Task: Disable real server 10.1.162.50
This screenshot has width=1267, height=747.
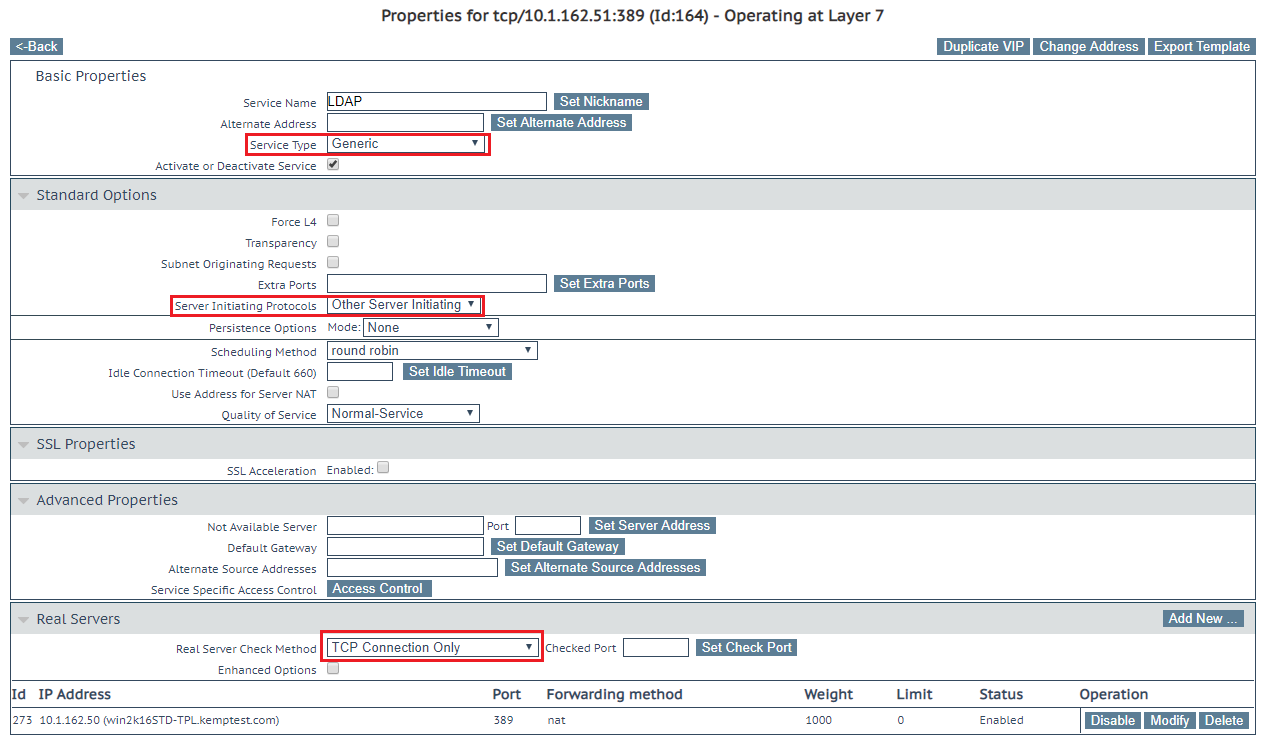Action: [x=1112, y=721]
